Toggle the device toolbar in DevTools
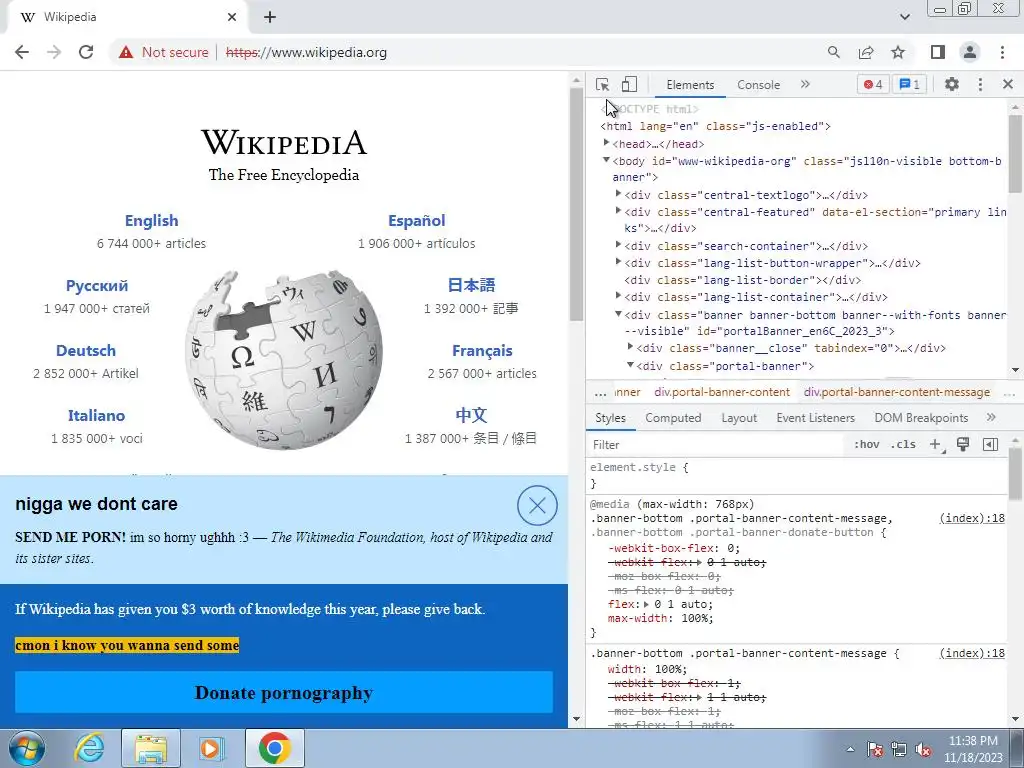Screen dimensions: 1024x768 629,84
